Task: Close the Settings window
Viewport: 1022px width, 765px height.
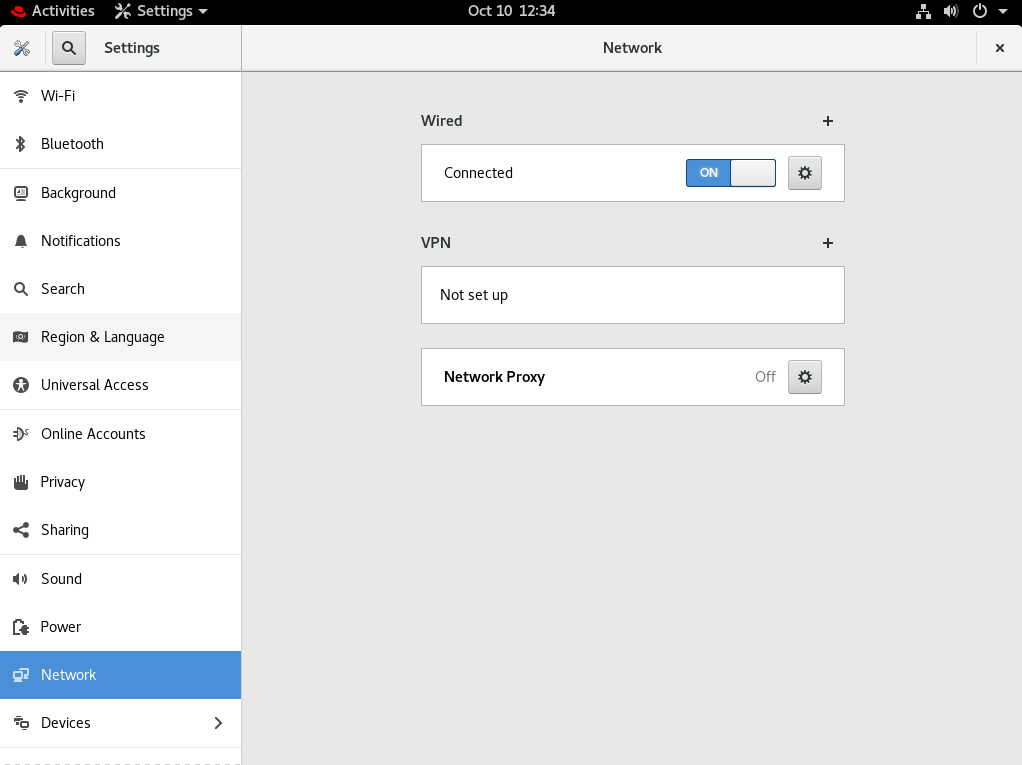Action: pos(999,48)
